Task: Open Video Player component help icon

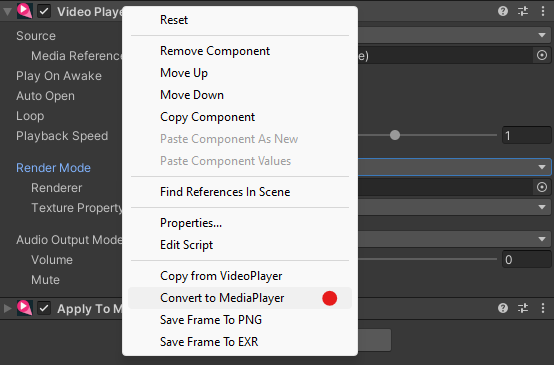Action: tap(503, 11)
